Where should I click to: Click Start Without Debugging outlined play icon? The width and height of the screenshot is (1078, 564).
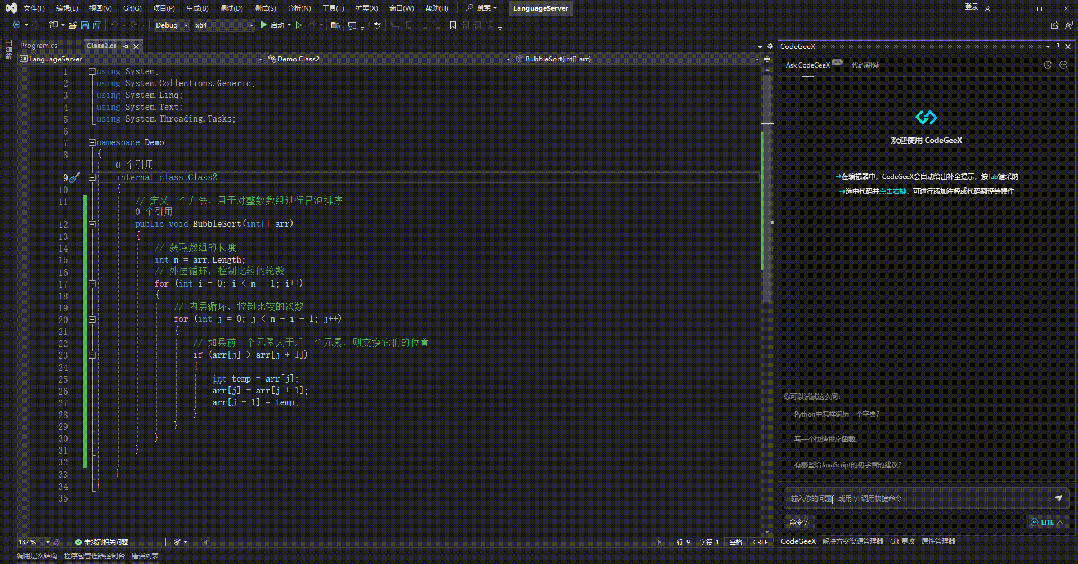point(299,25)
